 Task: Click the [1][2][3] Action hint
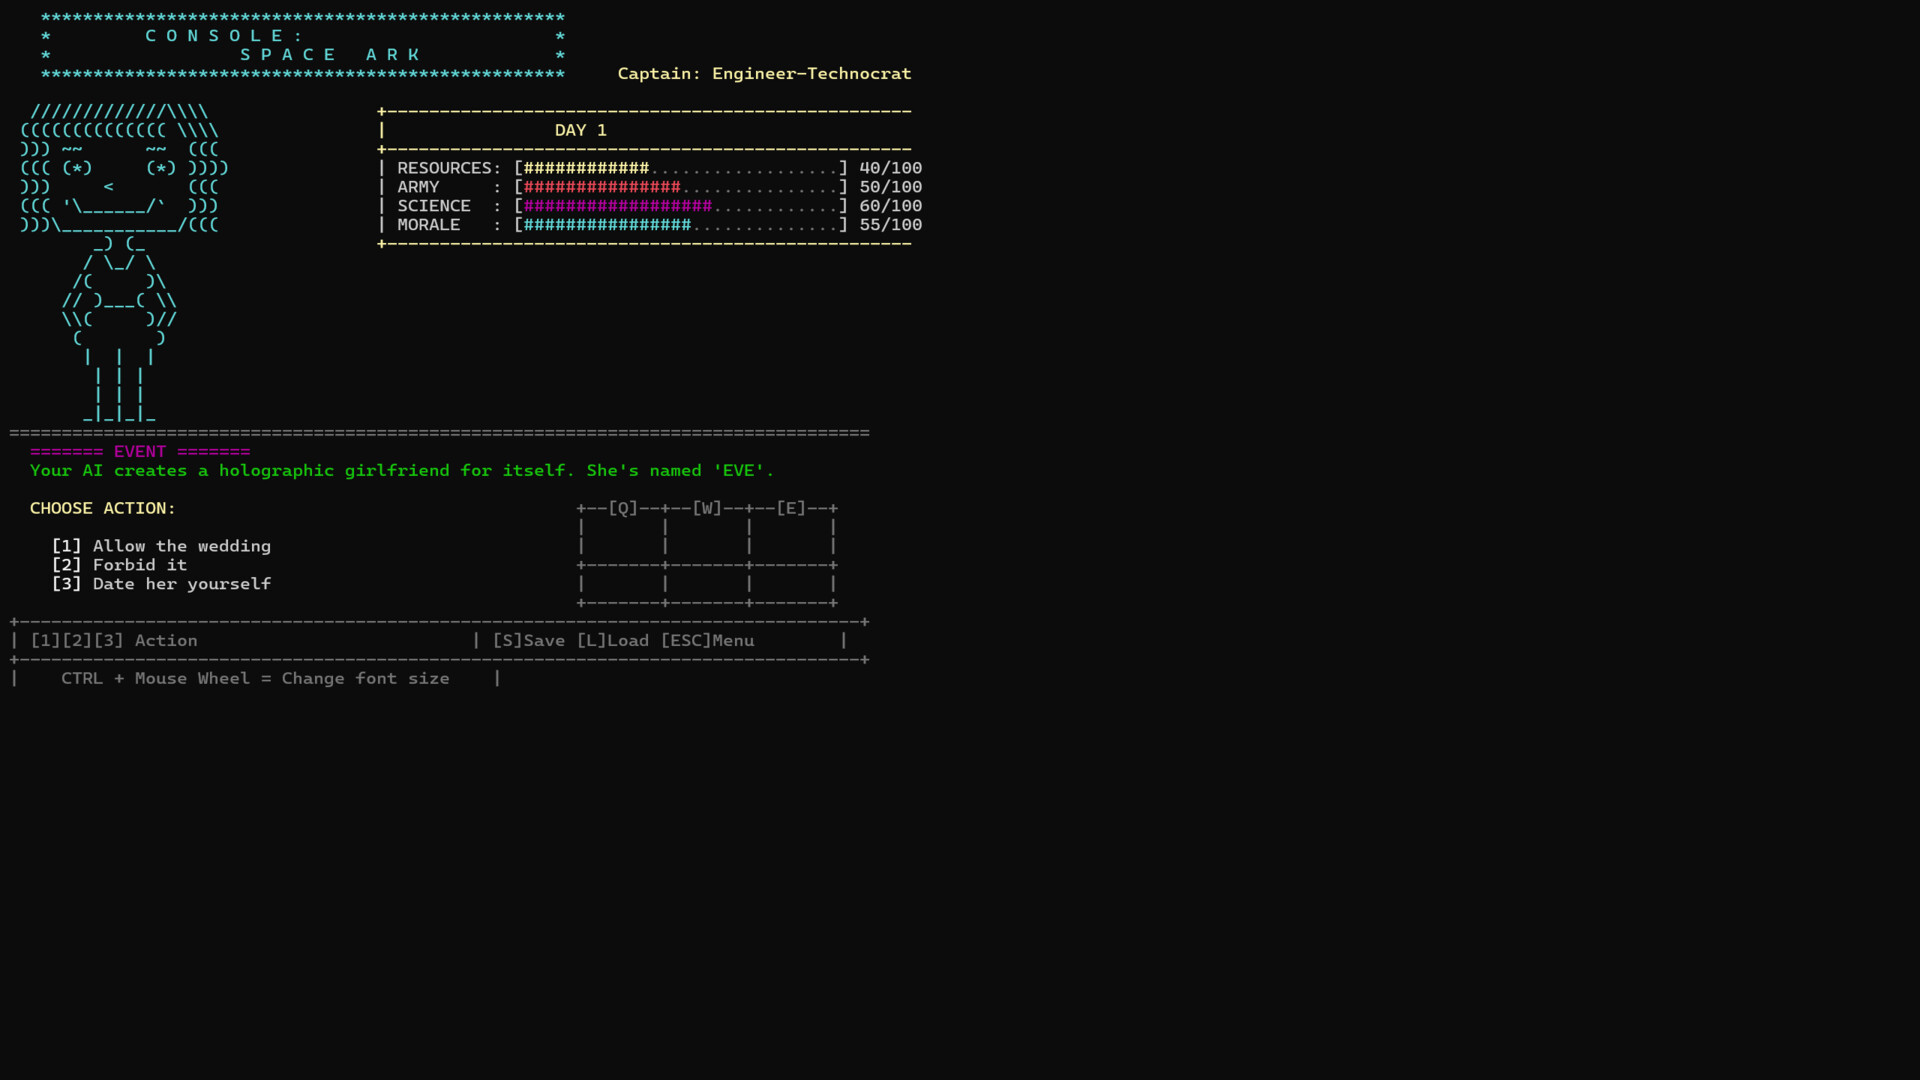coord(114,641)
